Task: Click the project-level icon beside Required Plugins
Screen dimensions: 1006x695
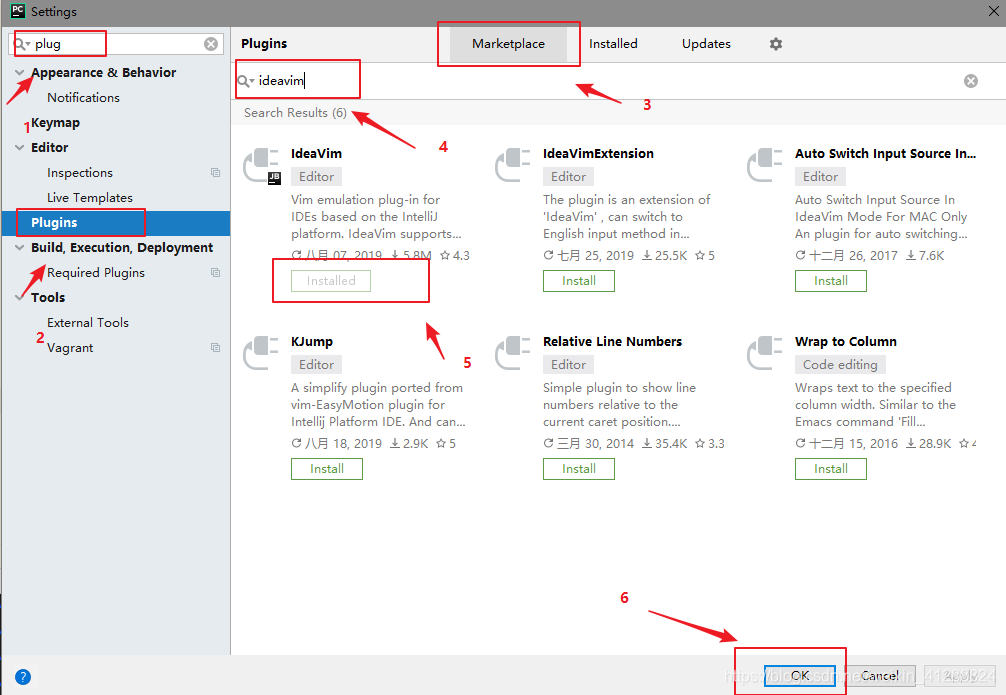Action: click(216, 273)
